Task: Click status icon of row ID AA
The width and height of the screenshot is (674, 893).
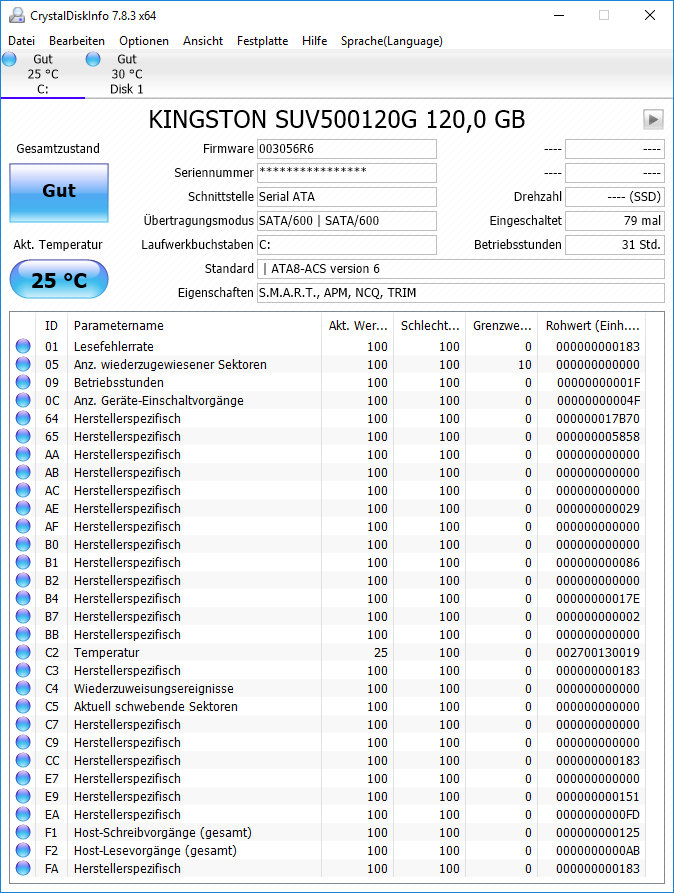Action: (x=23, y=454)
